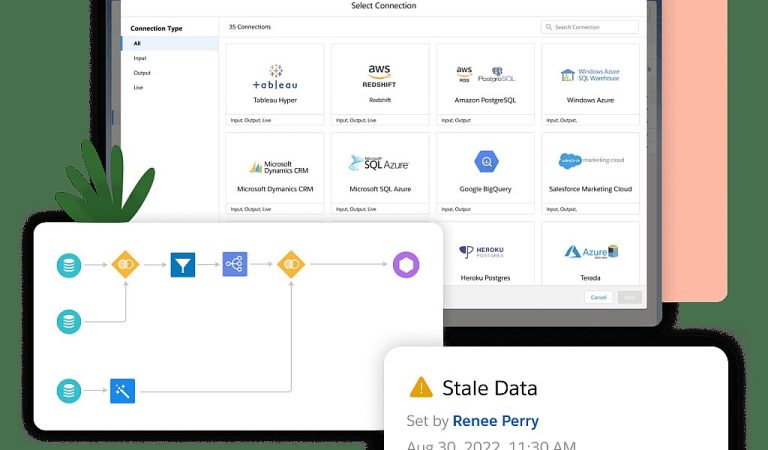Select the purple hexagon output node
The height and width of the screenshot is (450, 768).
point(406,264)
